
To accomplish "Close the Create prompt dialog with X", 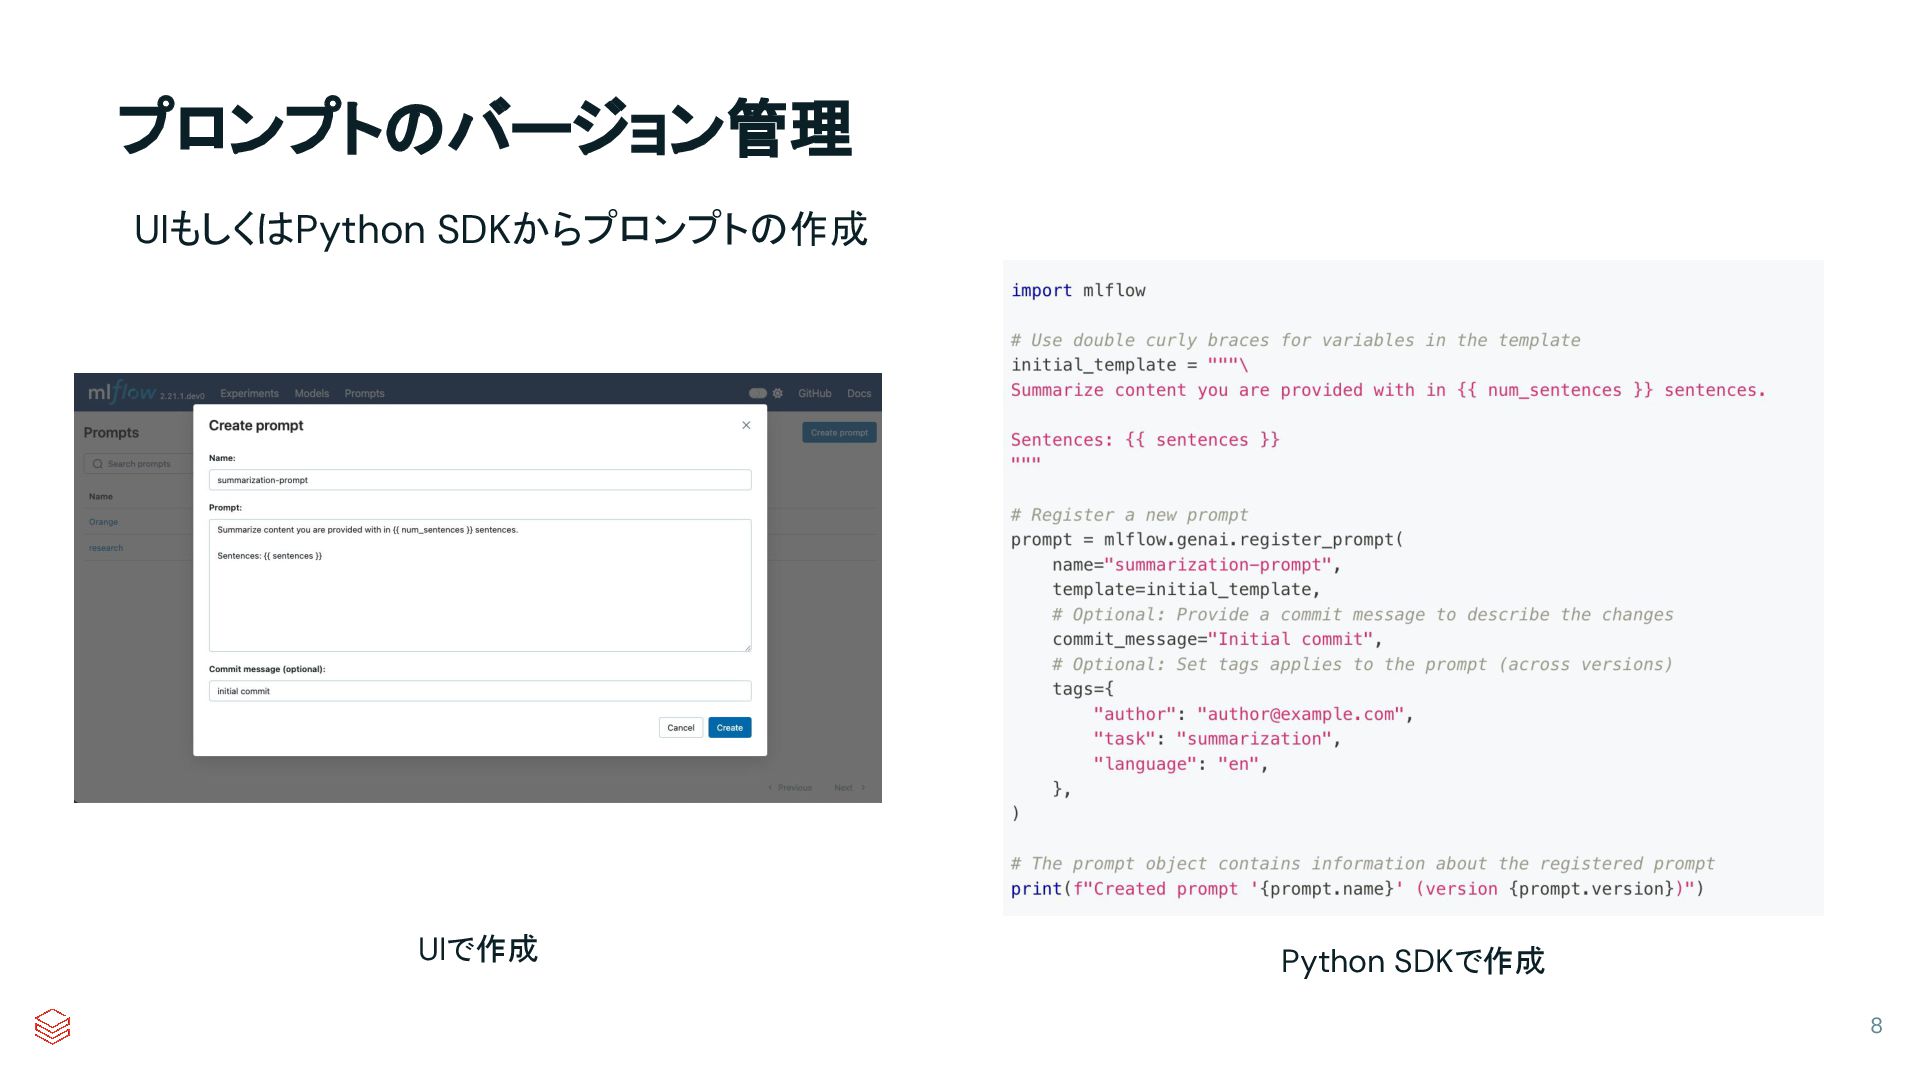I will coord(746,425).
